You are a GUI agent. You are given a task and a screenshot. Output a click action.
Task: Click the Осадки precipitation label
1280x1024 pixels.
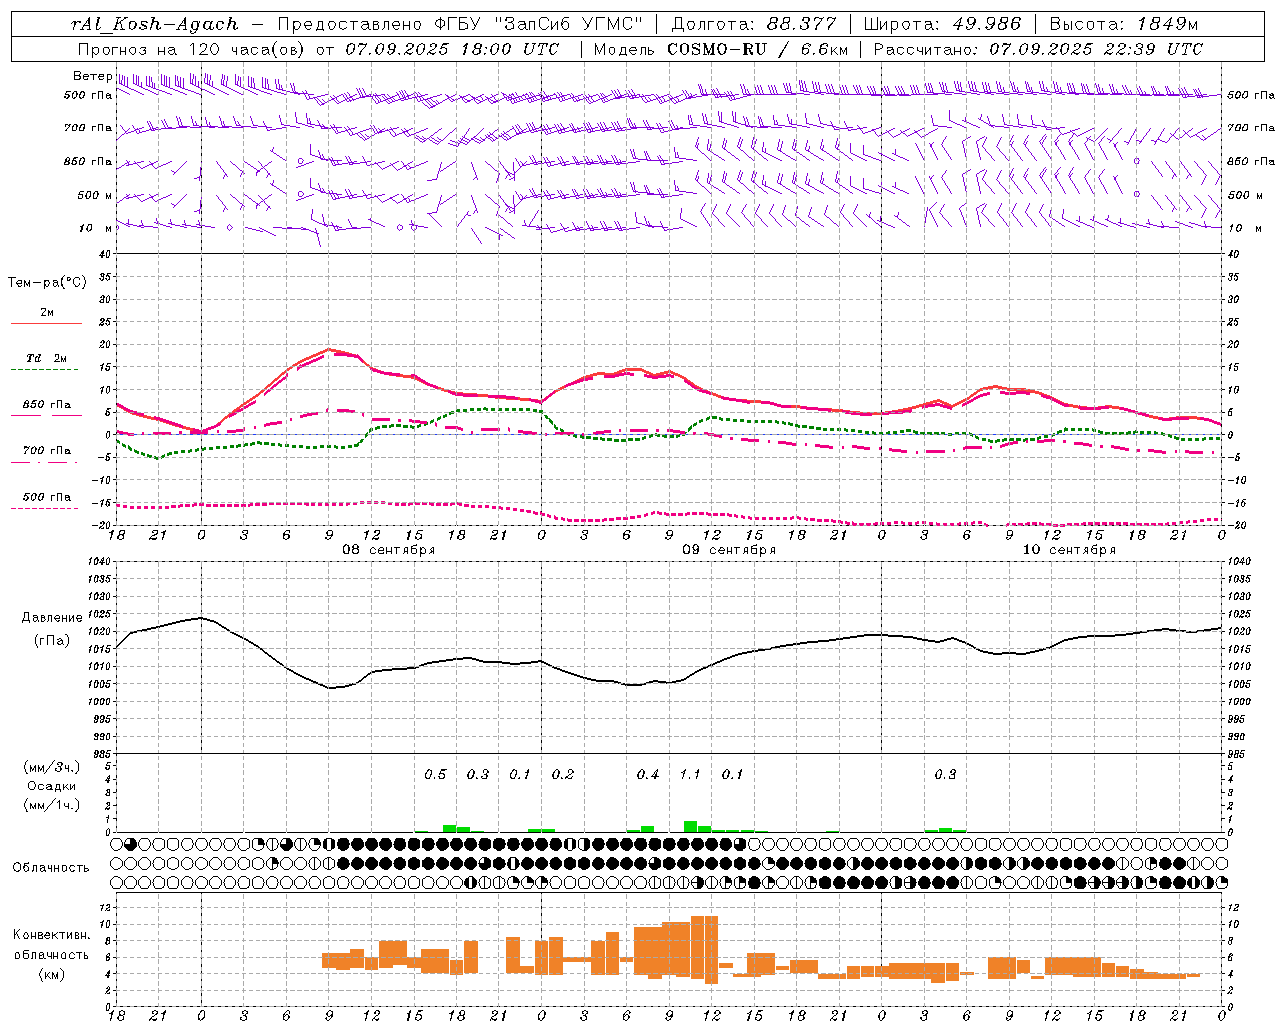click(52, 786)
